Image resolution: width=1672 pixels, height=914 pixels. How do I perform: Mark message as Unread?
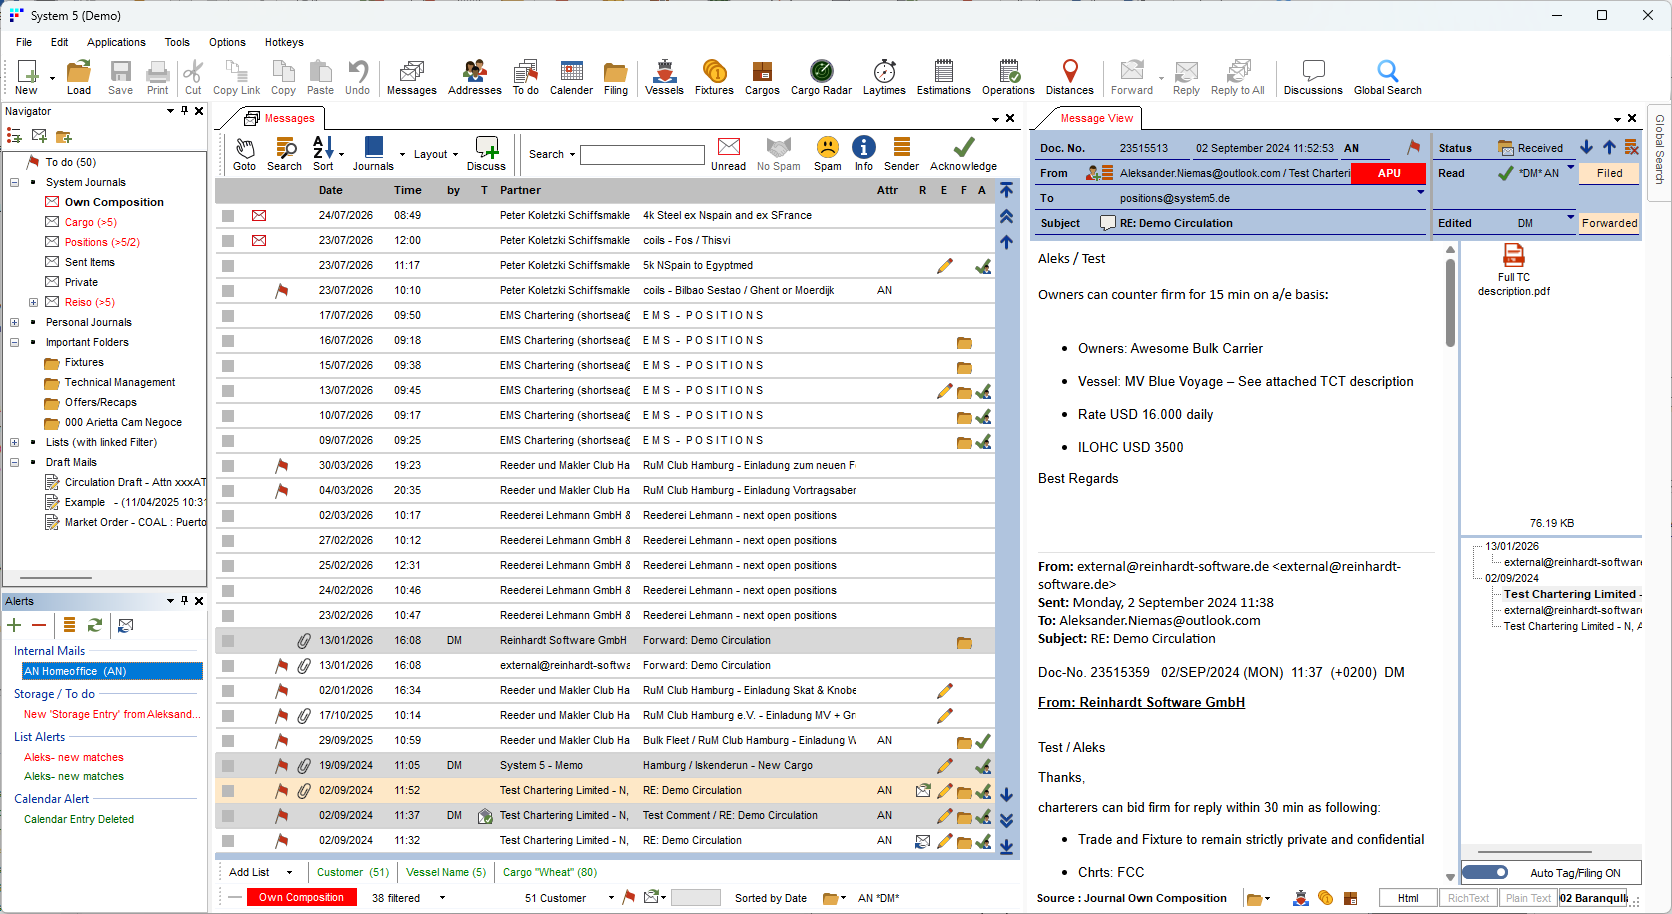click(729, 154)
